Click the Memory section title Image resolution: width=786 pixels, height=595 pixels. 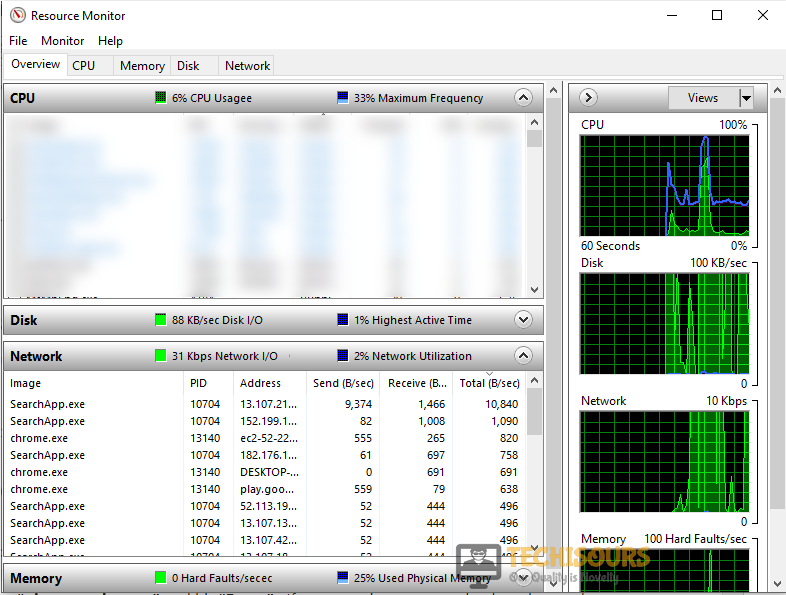coord(36,578)
